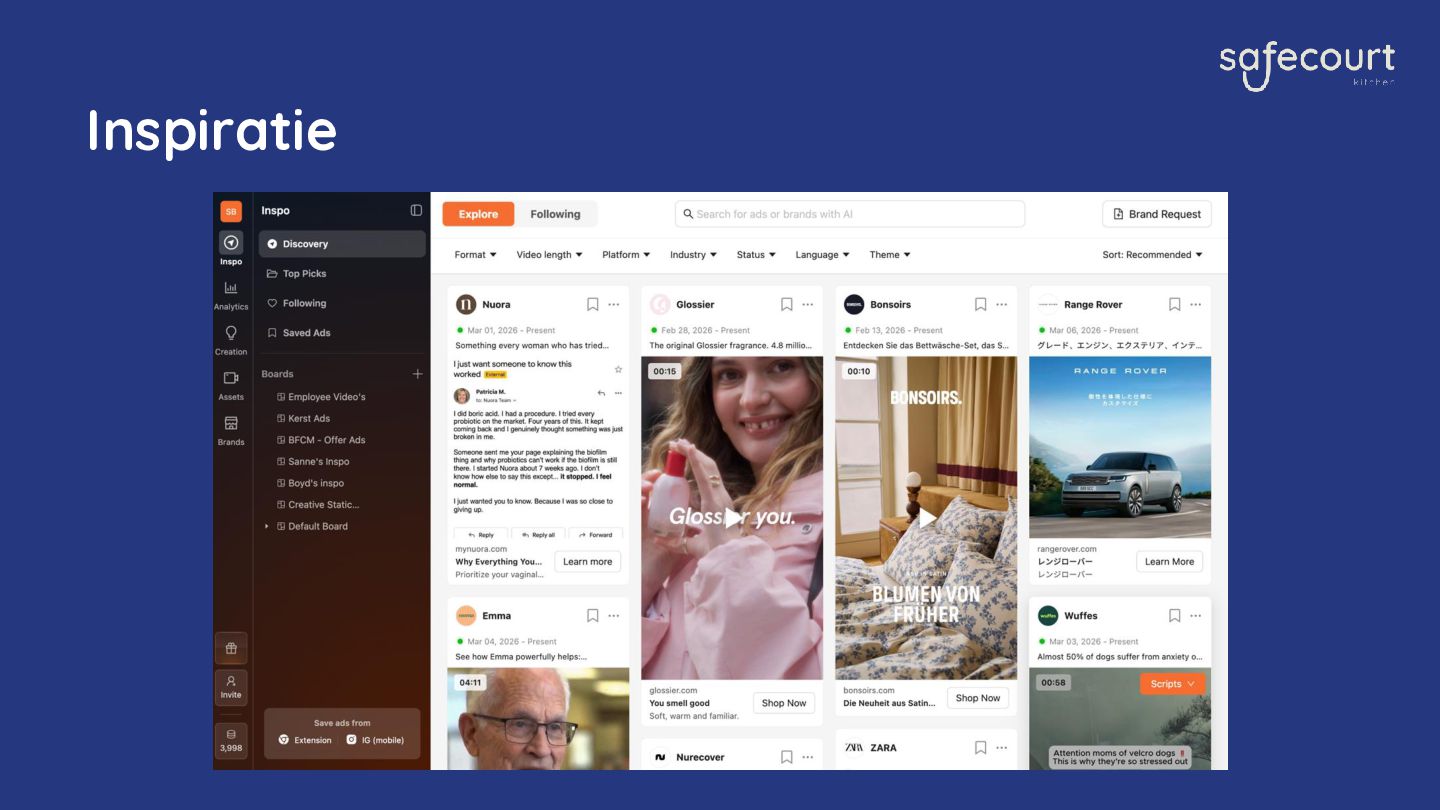Open the Platform filter dropdown

(626, 255)
